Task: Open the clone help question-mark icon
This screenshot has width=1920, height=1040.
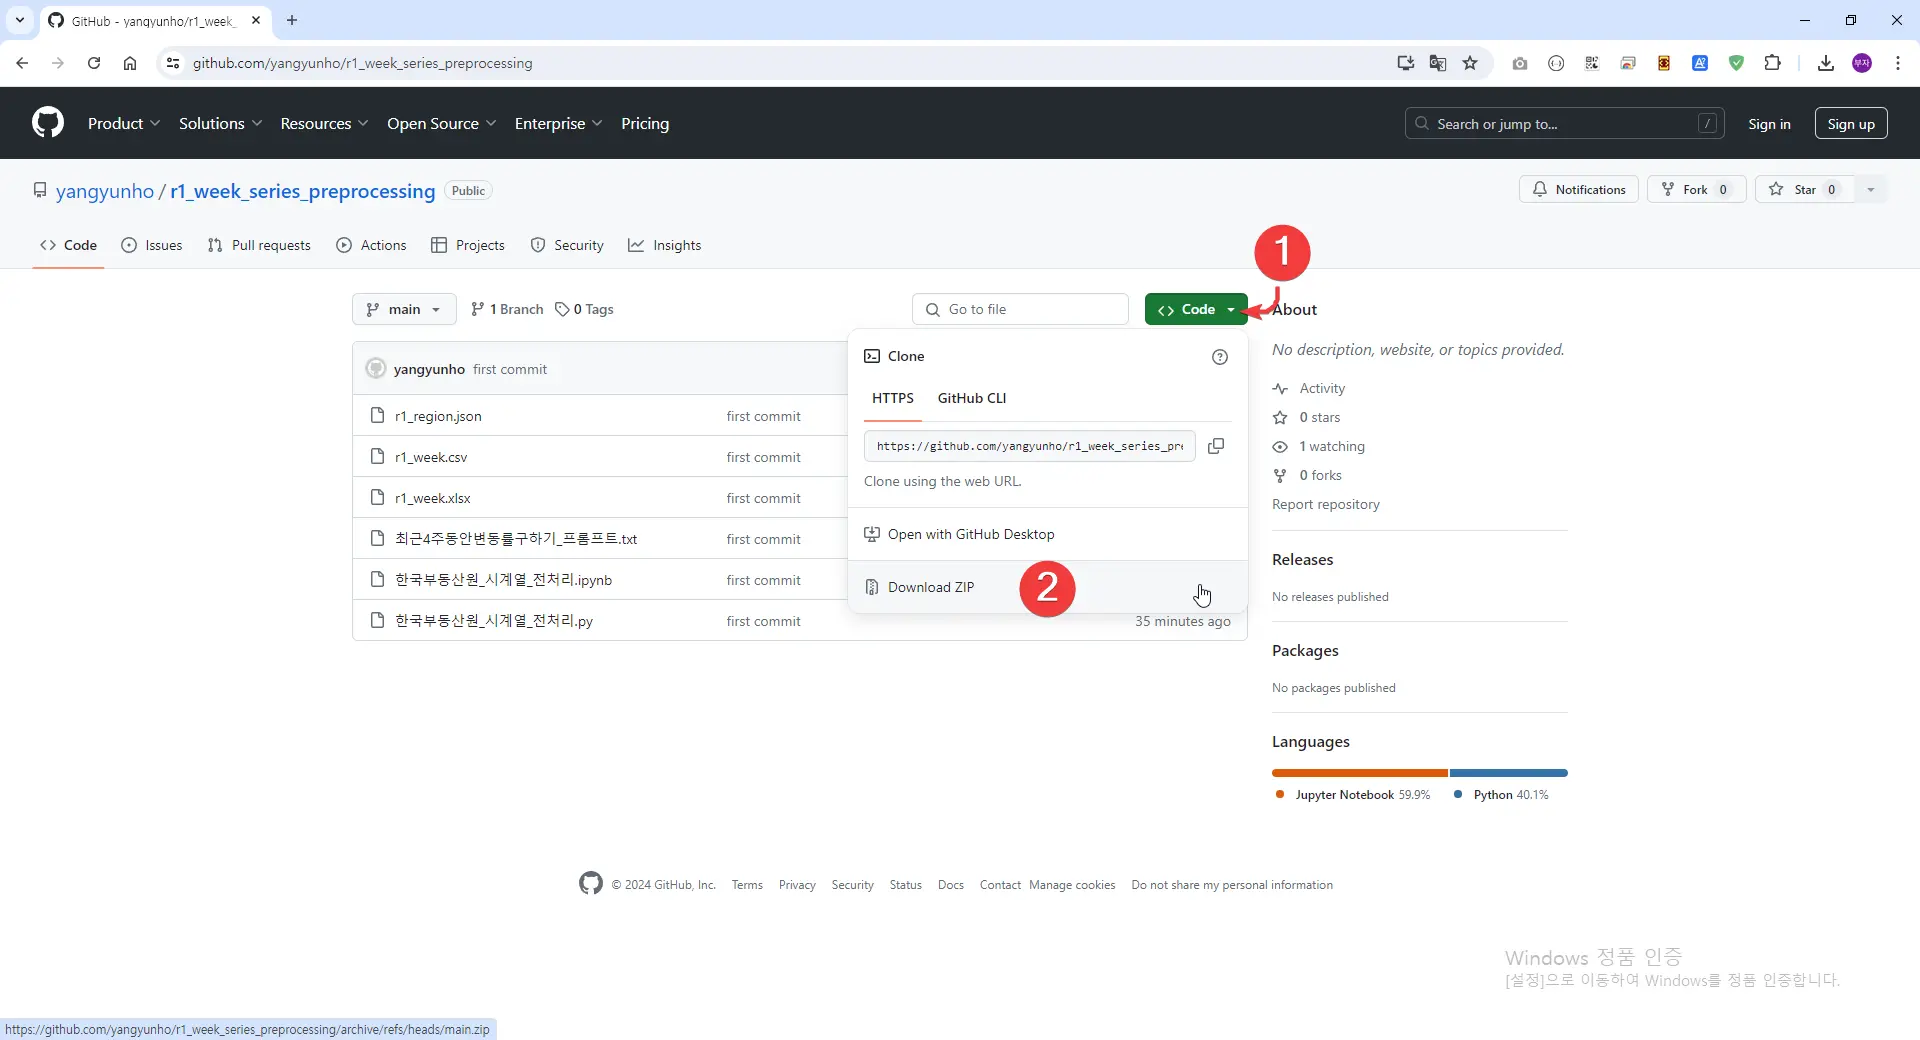Action: coord(1220,357)
